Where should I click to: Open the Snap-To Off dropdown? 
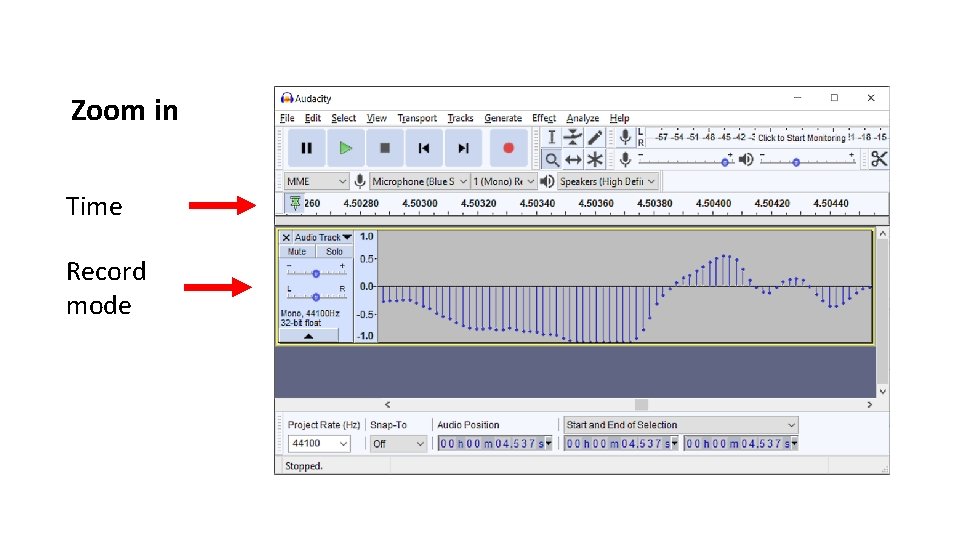click(x=398, y=443)
